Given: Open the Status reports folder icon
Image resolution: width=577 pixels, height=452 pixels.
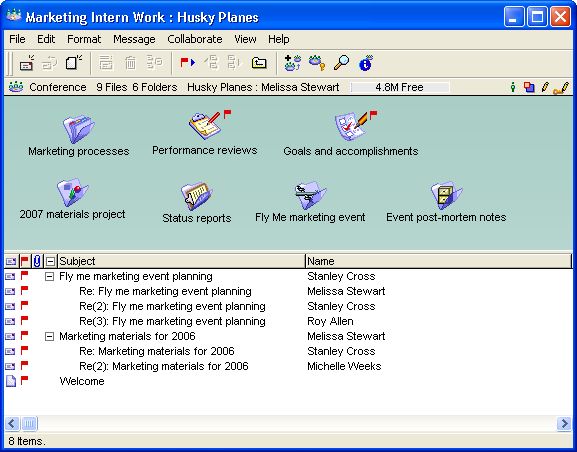Looking at the screenshot, I should pos(197,195).
